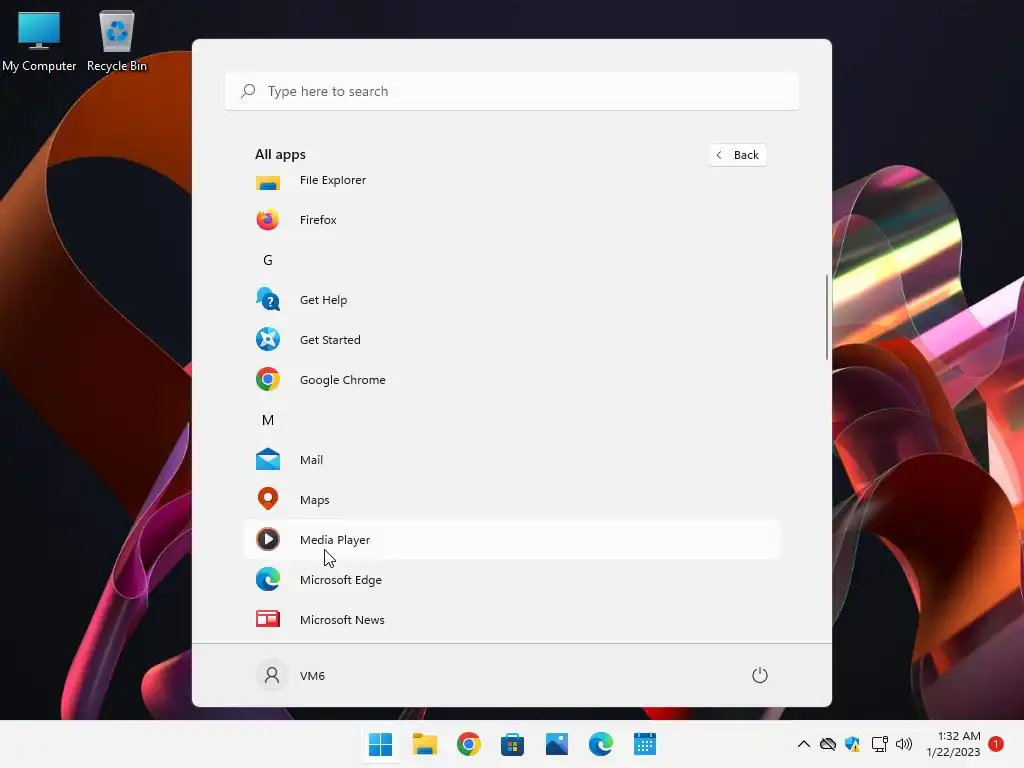Viewport: 1024px width, 768px height.
Task: Open Edge from the taskbar
Action: [x=601, y=744]
